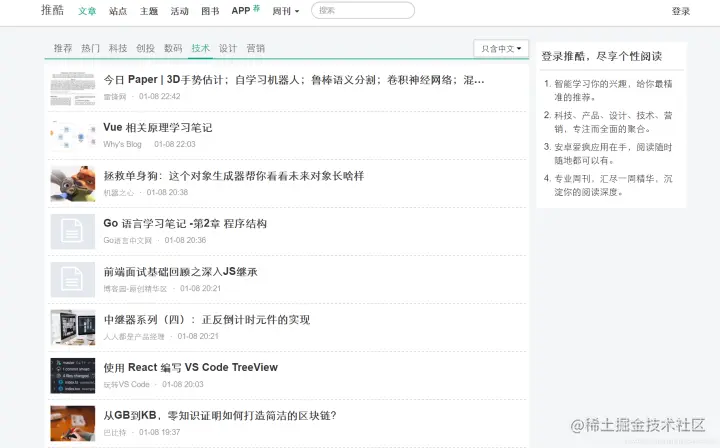The image size is (720, 448).
Task: Switch to the 推荐 category tab
Action: point(63,48)
